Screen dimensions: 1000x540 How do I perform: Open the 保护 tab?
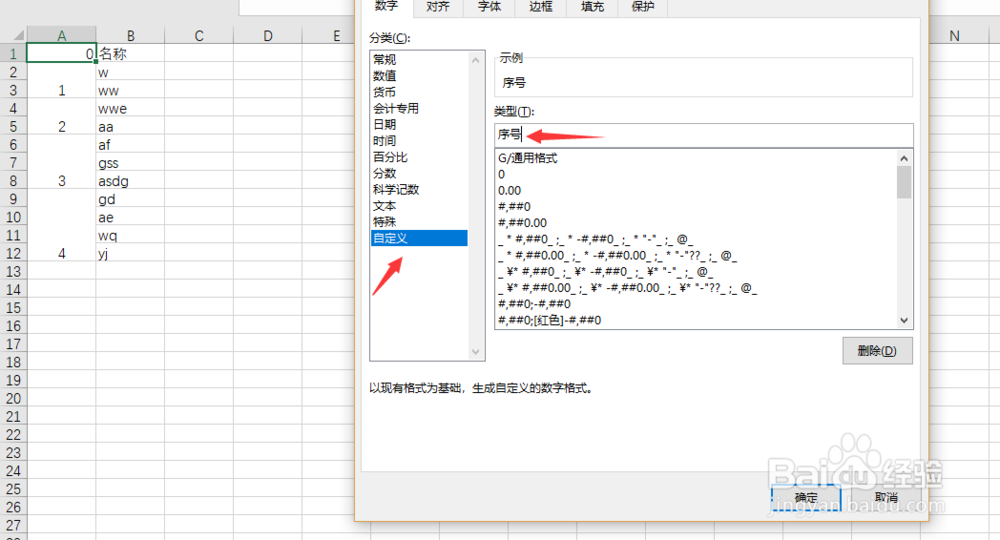click(643, 7)
